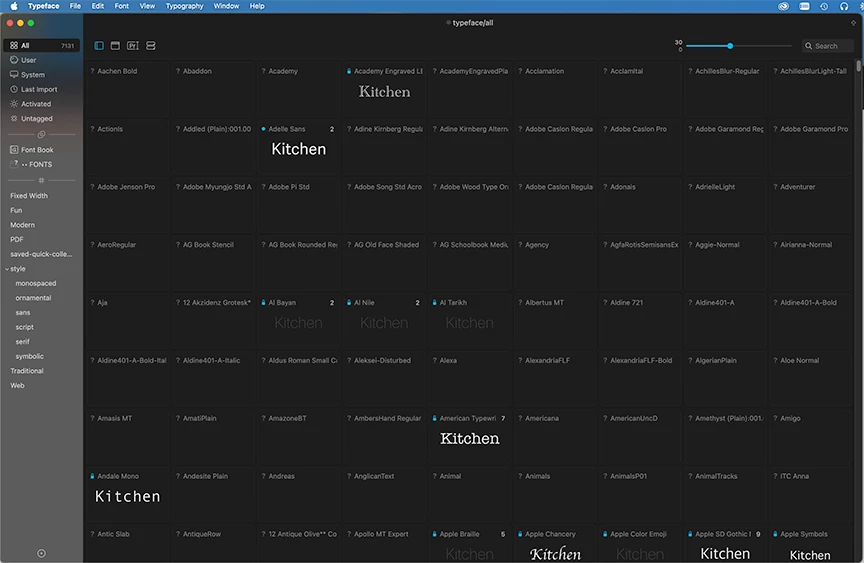Open the File menu
The width and height of the screenshot is (864, 563).
point(75,6)
